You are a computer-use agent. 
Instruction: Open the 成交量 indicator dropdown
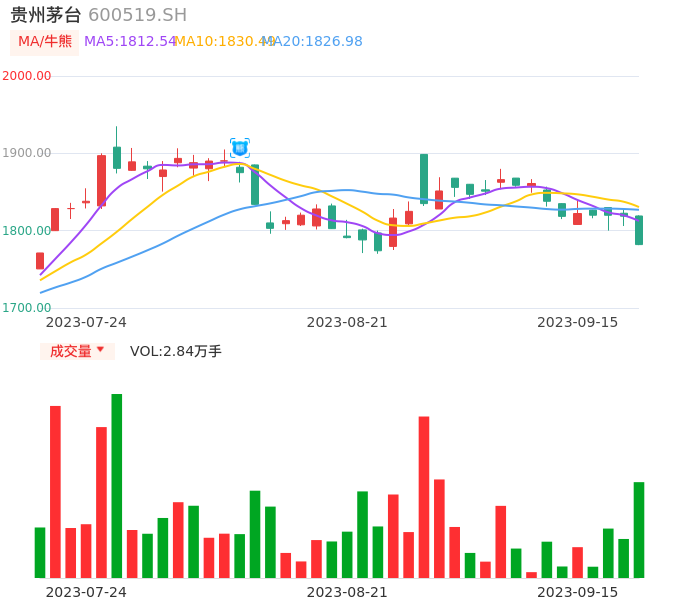click(77, 351)
